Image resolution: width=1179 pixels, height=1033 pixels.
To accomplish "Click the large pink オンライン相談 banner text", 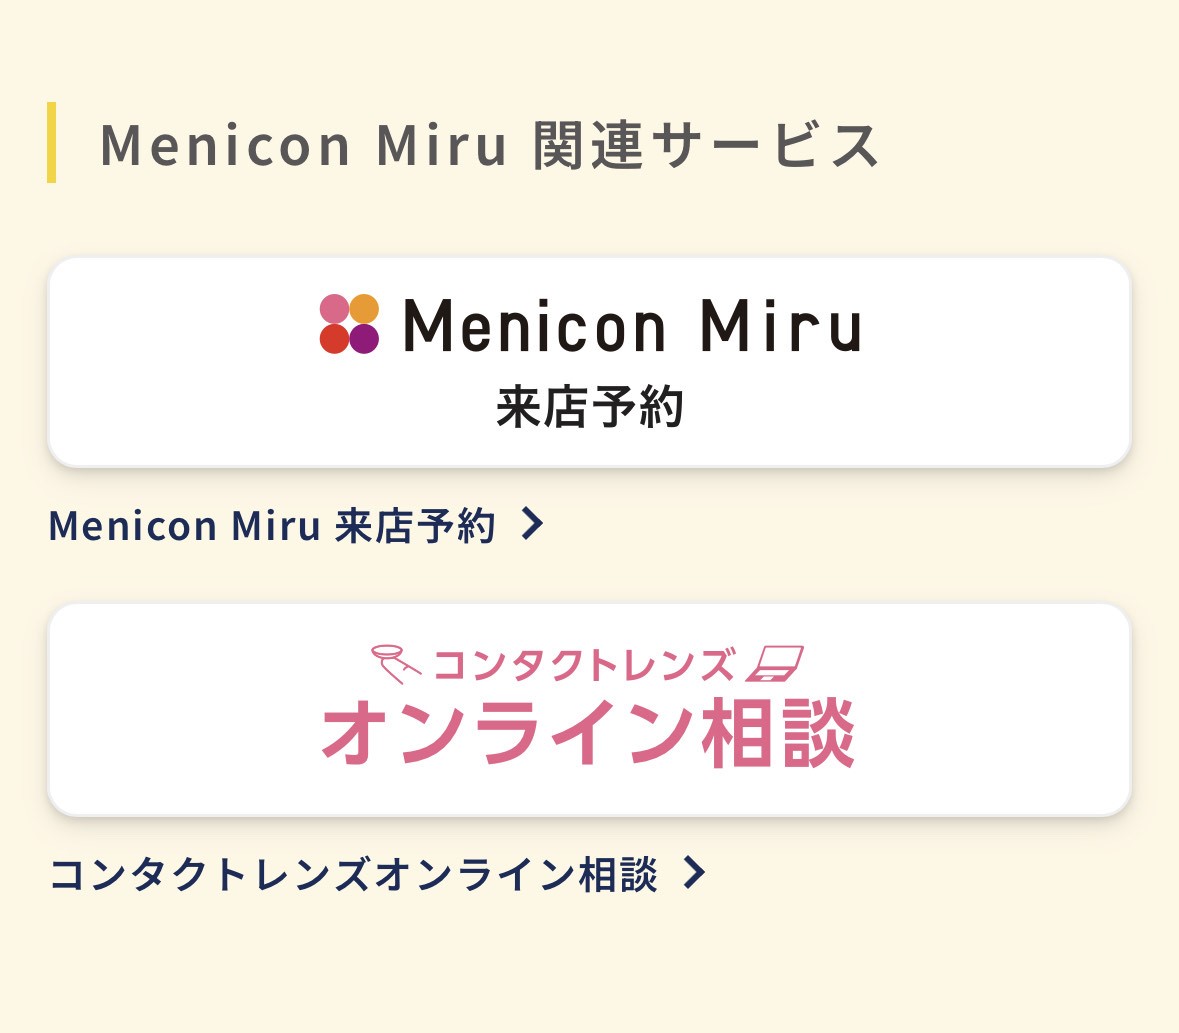I will [588, 732].
